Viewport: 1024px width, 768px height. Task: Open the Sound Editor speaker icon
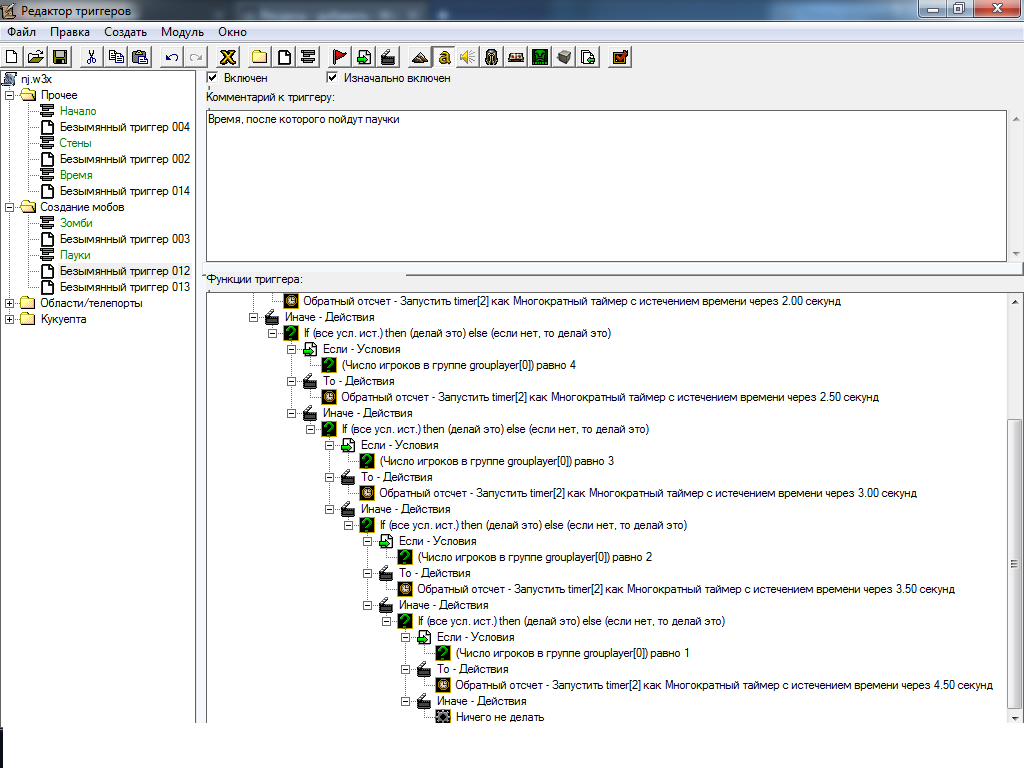(468, 57)
